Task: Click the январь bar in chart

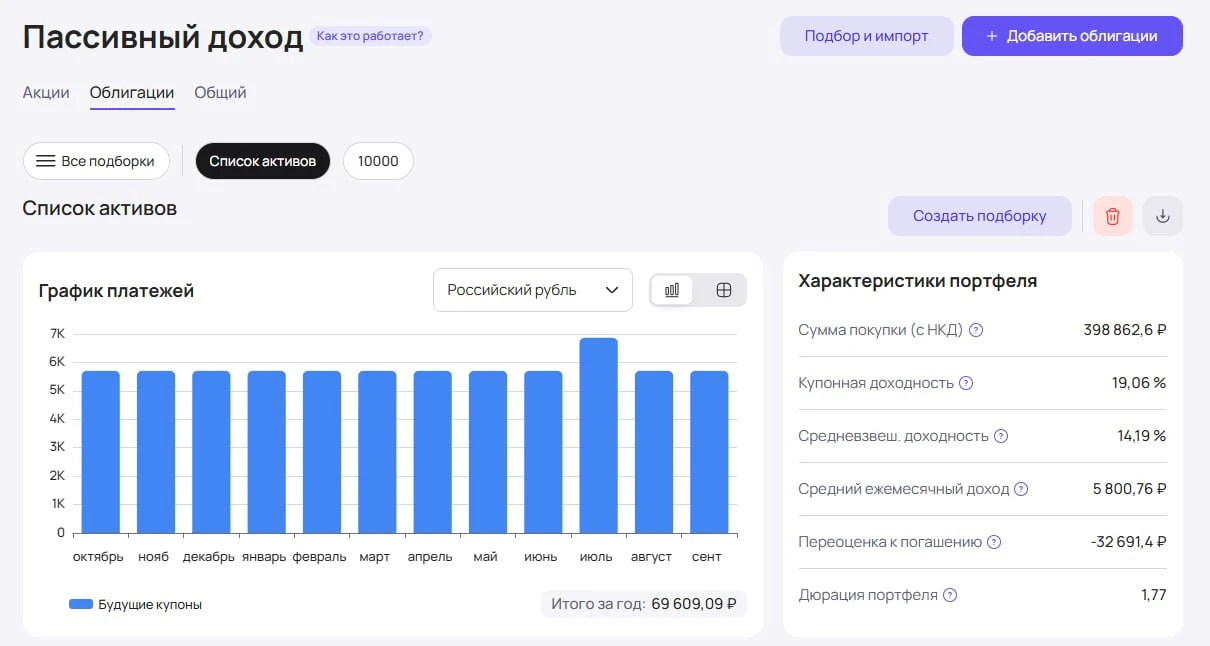Action: (x=267, y=452)
